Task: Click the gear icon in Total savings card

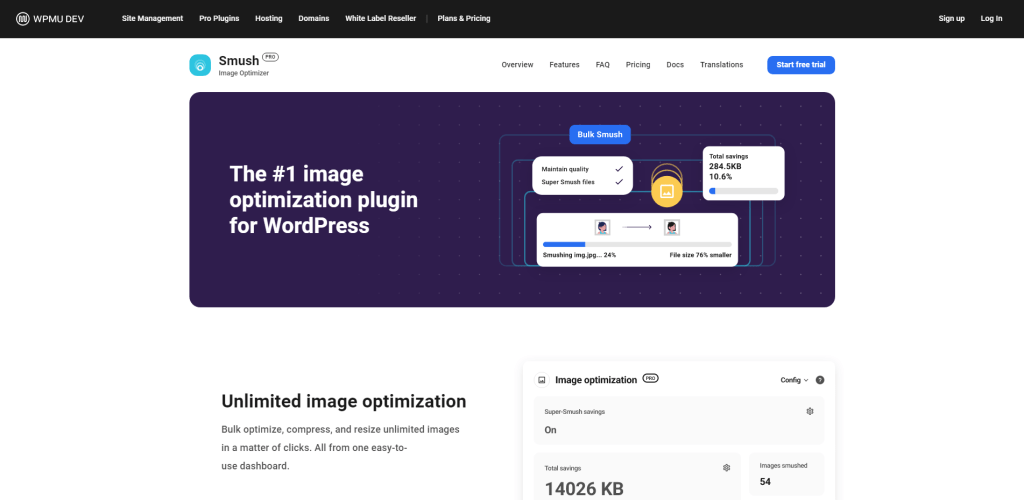Action: [726, 467]
